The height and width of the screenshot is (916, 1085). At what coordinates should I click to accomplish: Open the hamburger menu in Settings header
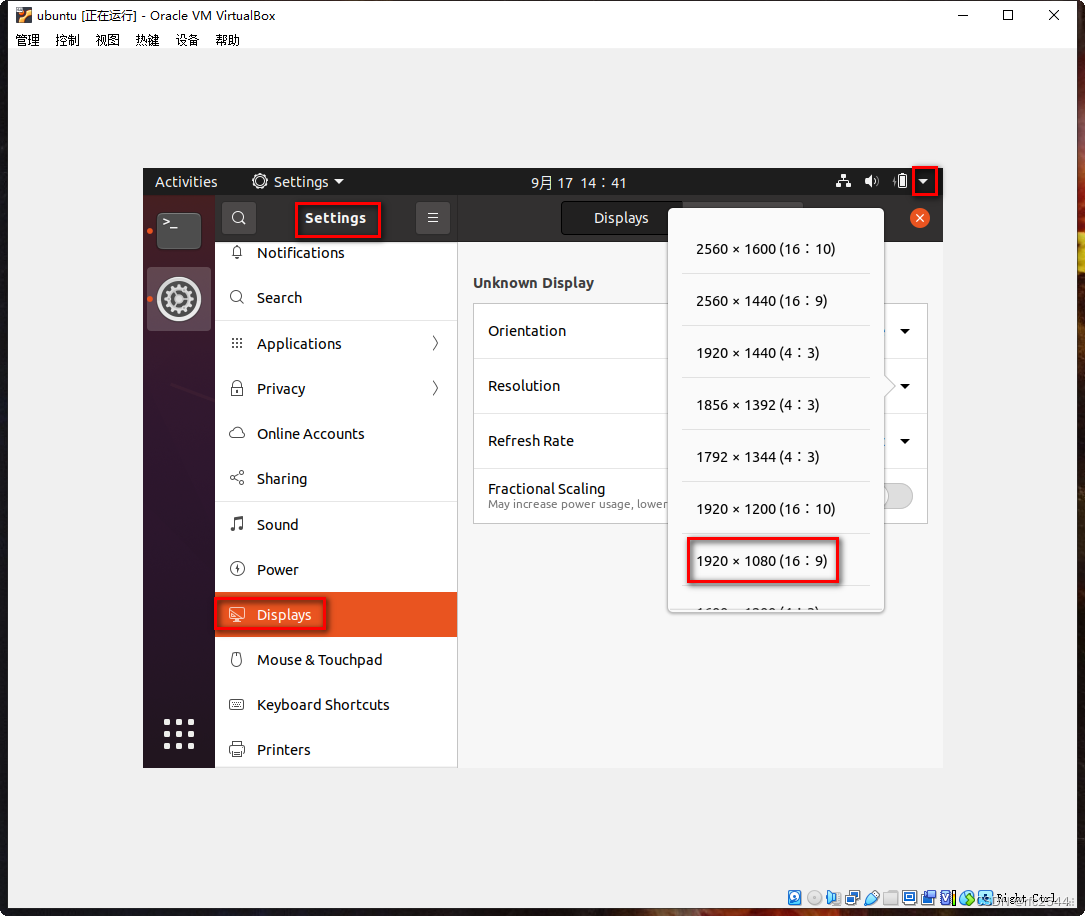(x=433, y=218)
